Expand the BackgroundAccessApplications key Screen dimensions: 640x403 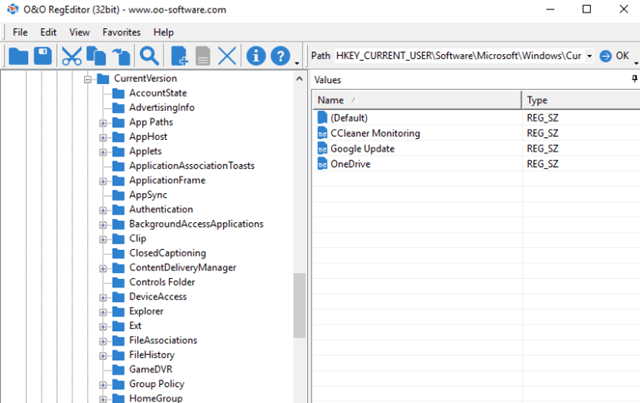click(103, 225)
